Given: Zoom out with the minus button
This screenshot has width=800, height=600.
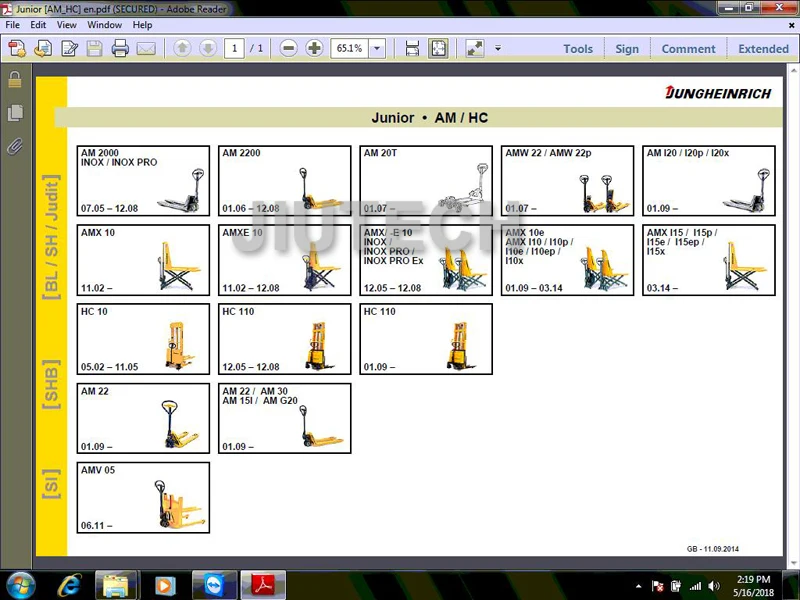Looking at the screenshot, I should pos(288,48).
